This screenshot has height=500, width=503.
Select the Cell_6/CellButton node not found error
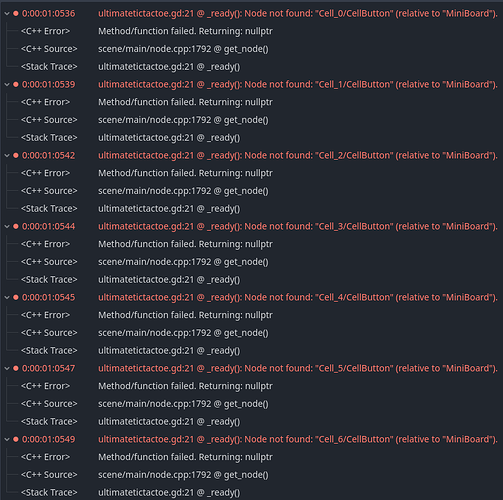point(298,440)
